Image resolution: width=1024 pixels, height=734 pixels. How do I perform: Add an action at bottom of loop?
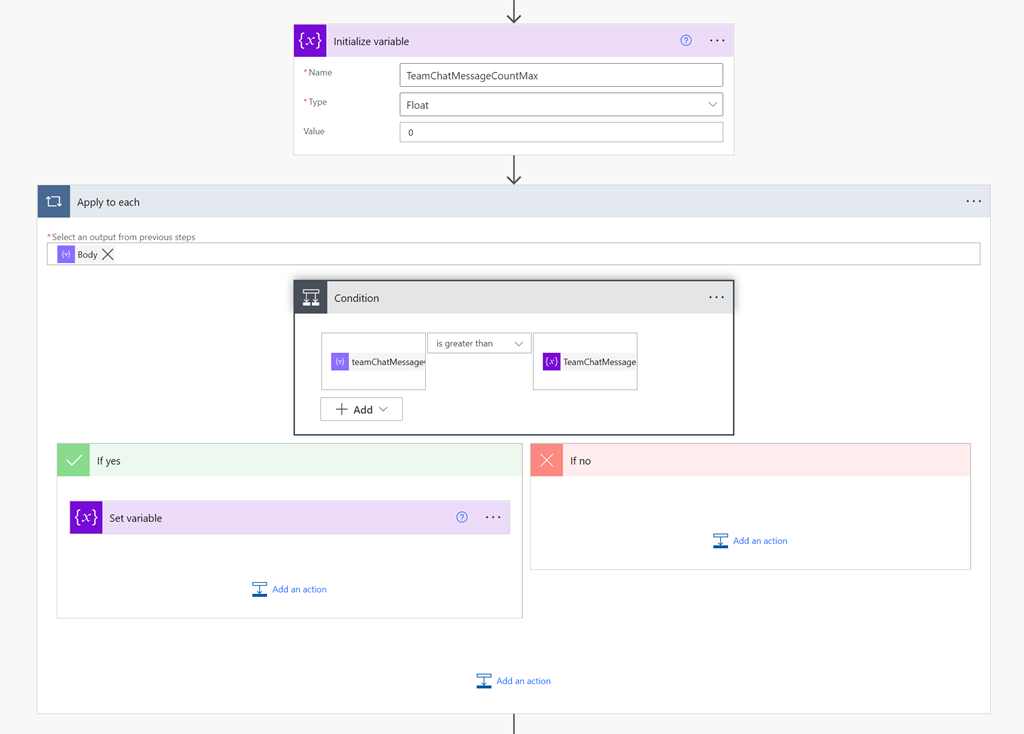(514, 681)
